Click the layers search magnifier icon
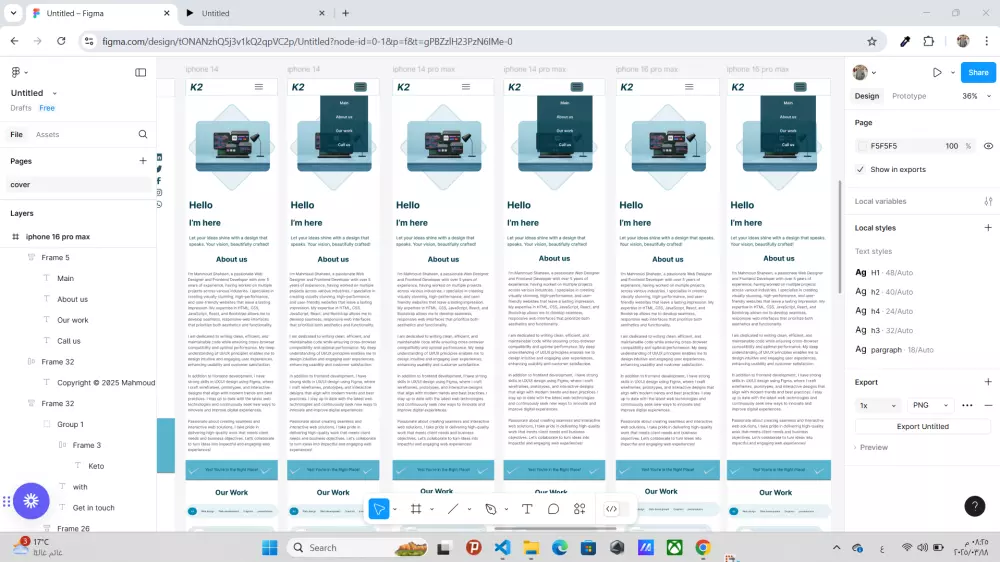The width and height of the screenshot is (1000, 562). click(x=143, y=134)
